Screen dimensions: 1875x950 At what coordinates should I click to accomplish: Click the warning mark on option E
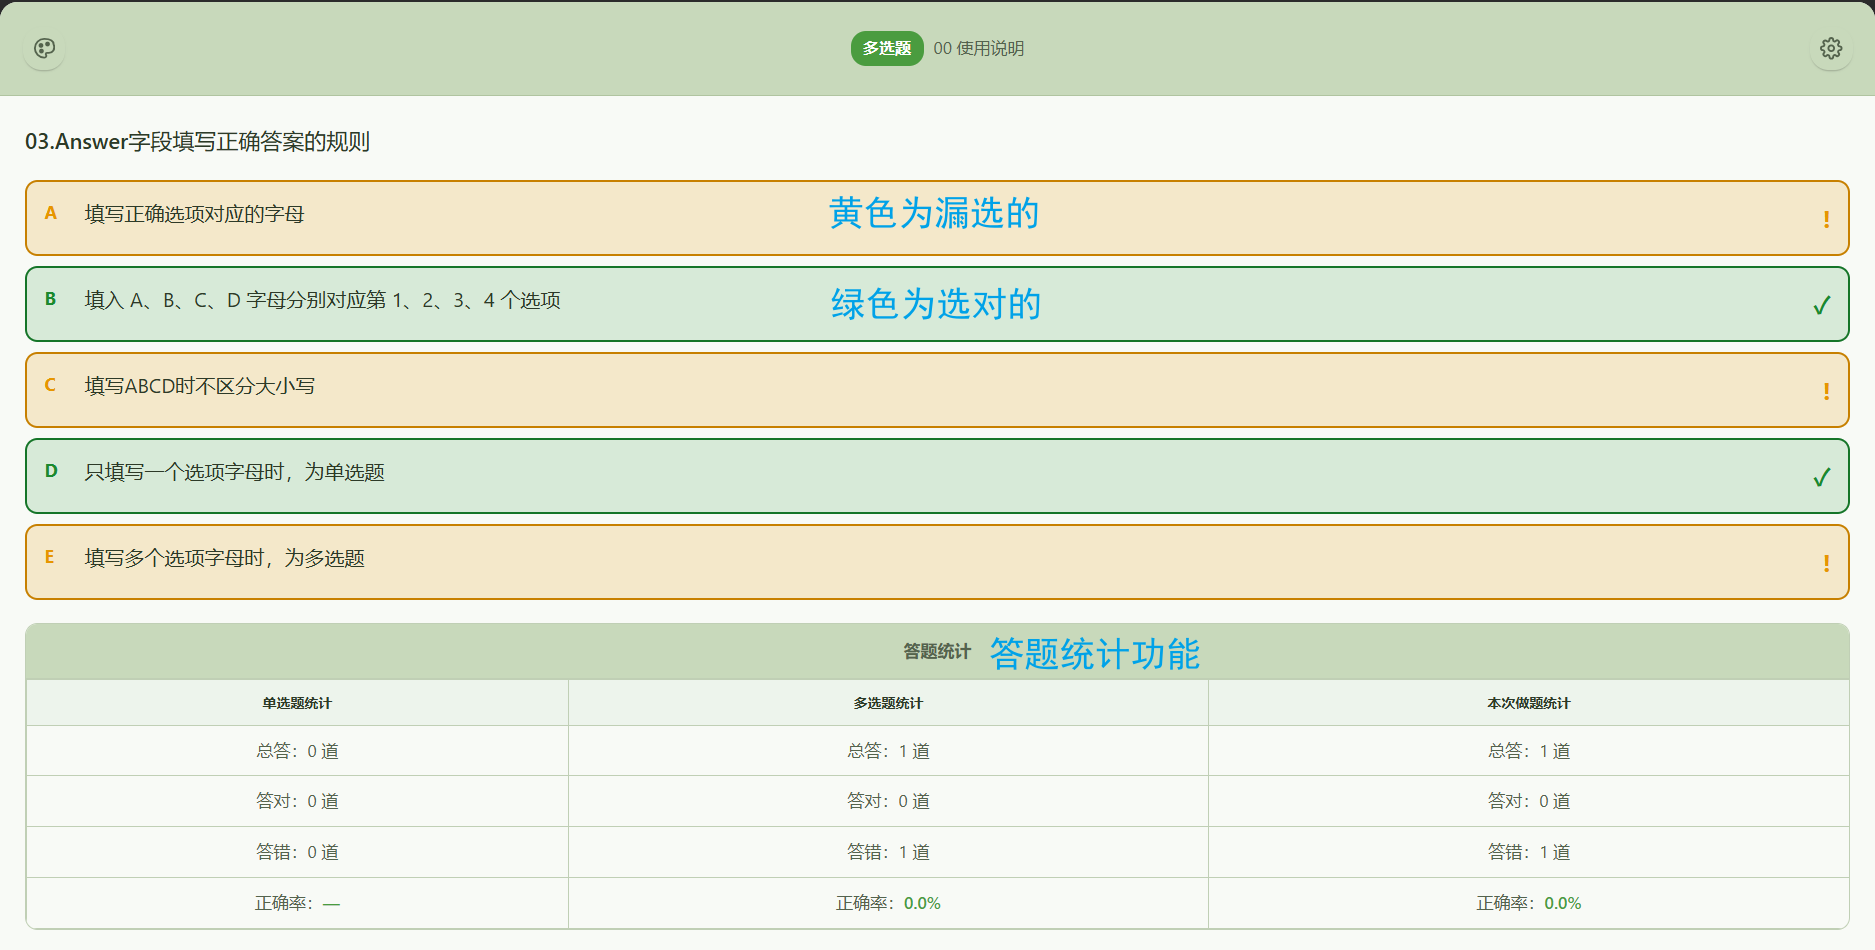1826,563
